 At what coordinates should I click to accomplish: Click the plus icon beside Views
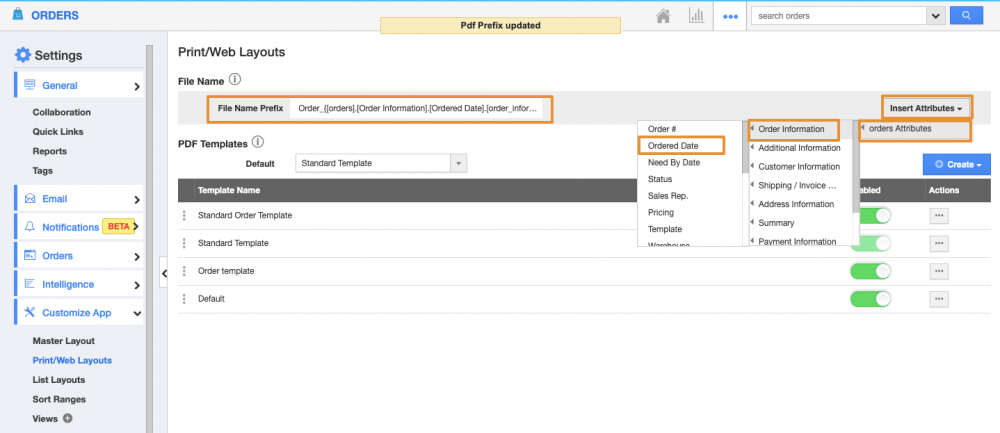click(68, 419)
